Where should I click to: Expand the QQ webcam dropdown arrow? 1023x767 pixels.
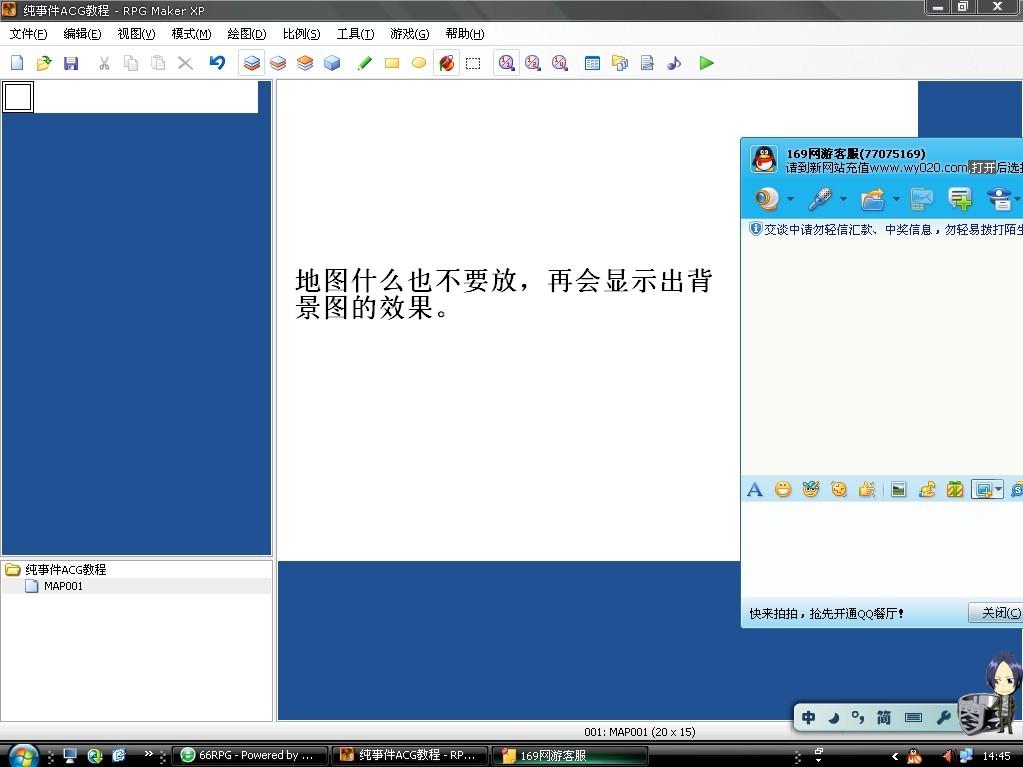790,199
